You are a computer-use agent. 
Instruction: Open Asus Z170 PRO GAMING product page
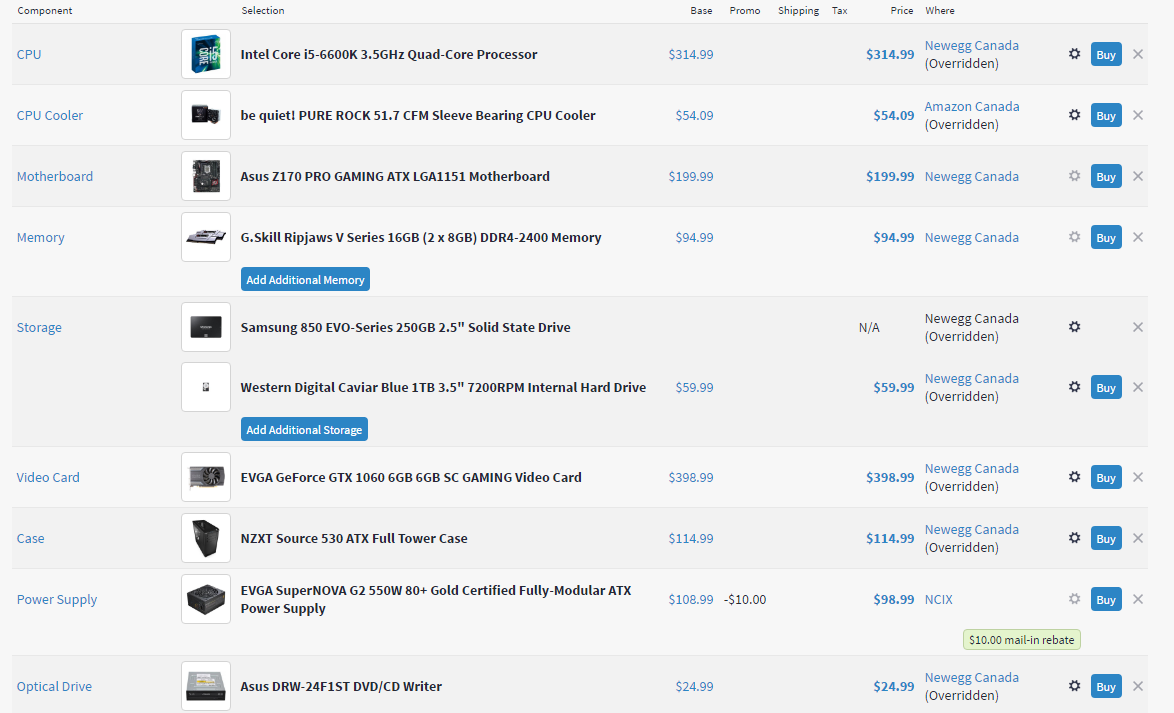coord(395,176)
